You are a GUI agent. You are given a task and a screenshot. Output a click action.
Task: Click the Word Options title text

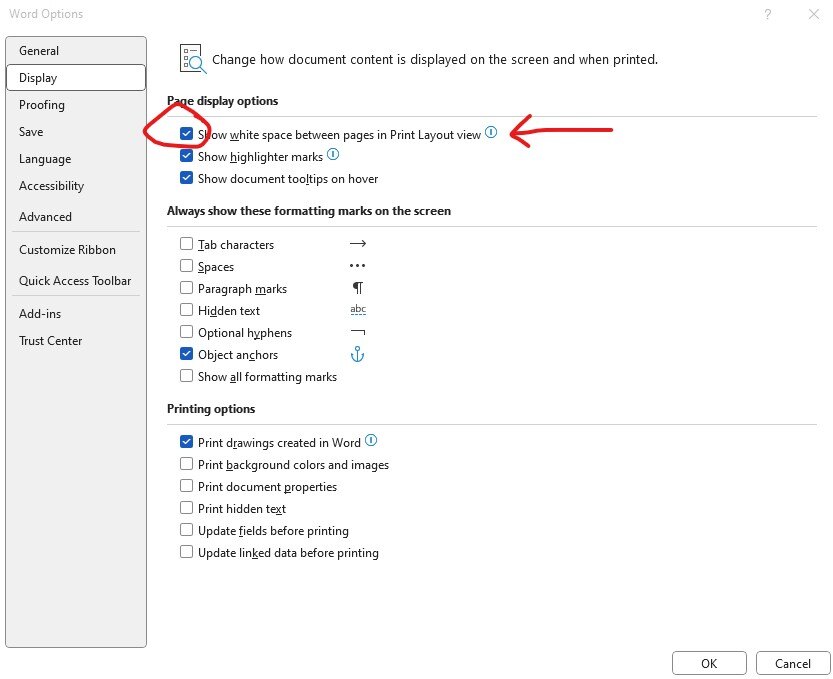(x=46, y=14)
